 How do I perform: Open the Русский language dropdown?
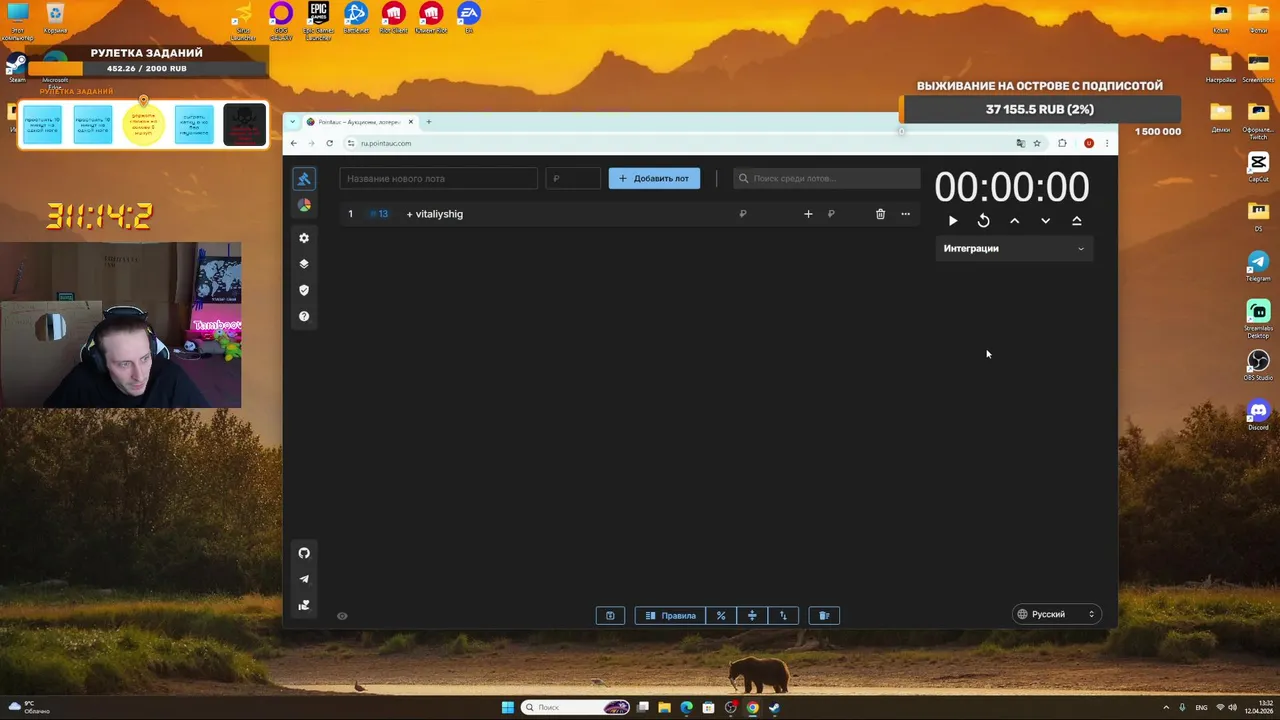coord(1057,614)
